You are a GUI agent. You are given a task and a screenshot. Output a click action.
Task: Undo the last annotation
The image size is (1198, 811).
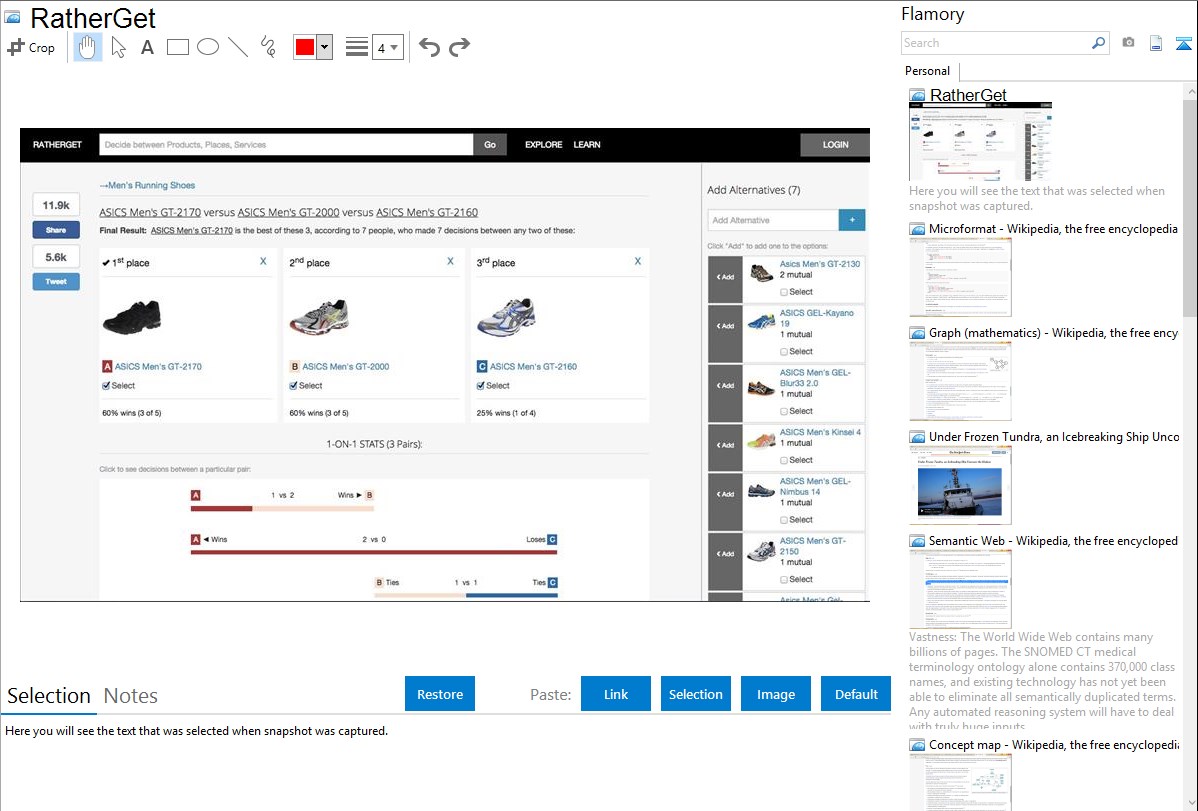pyautogui.click(x=429, y=47)
